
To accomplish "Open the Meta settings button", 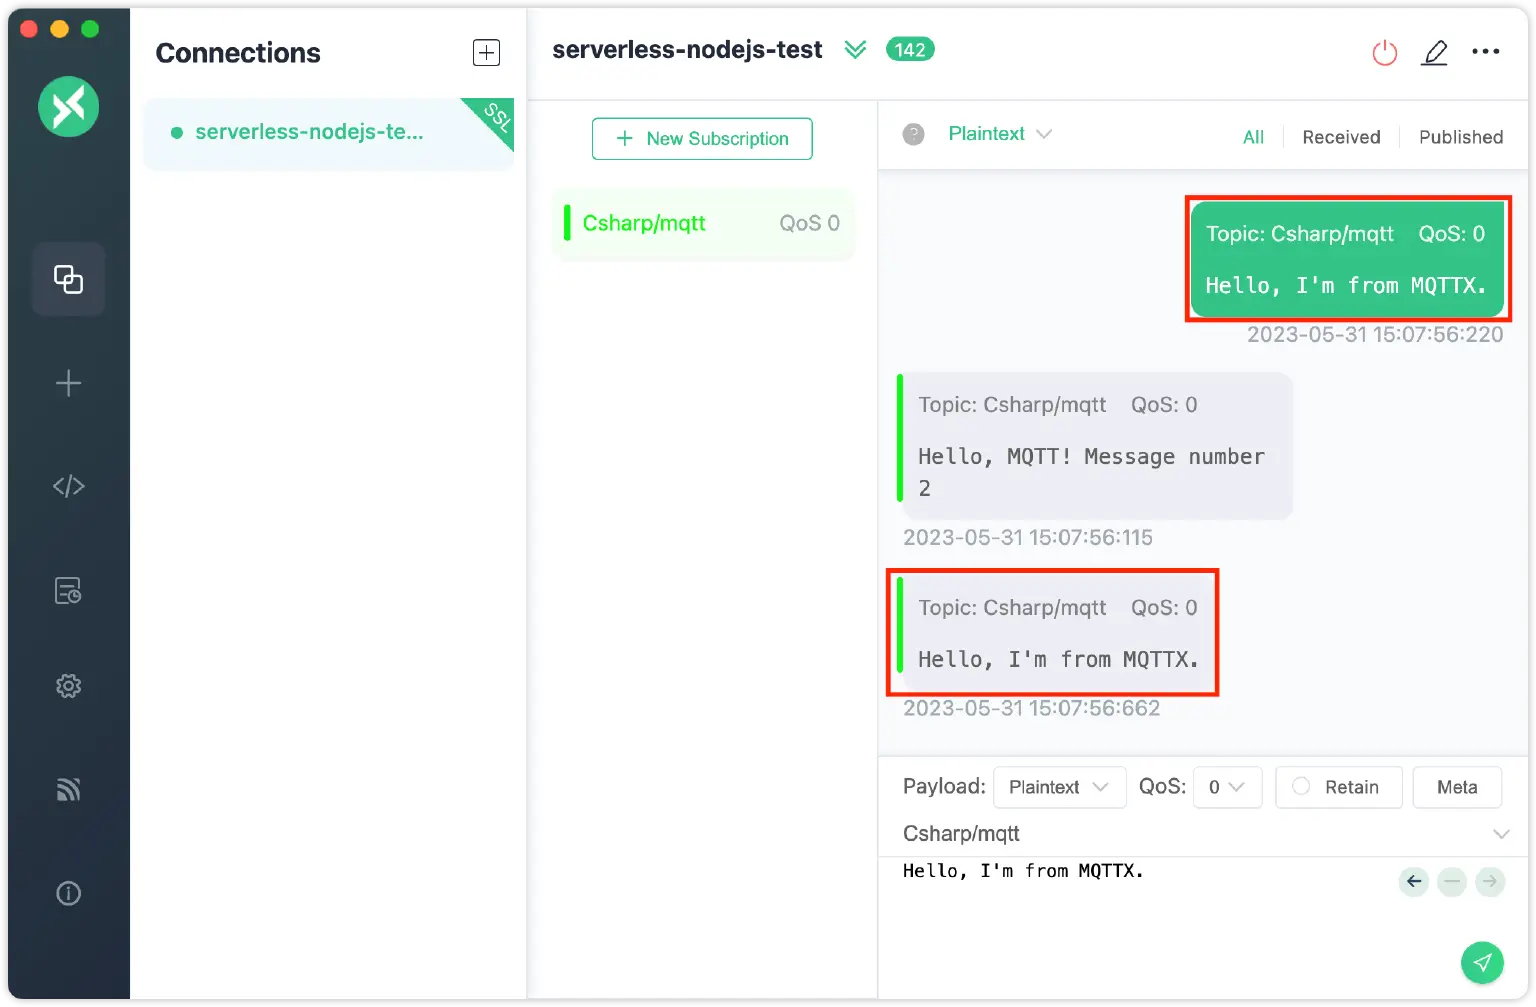I will [x=1457, y=787].
